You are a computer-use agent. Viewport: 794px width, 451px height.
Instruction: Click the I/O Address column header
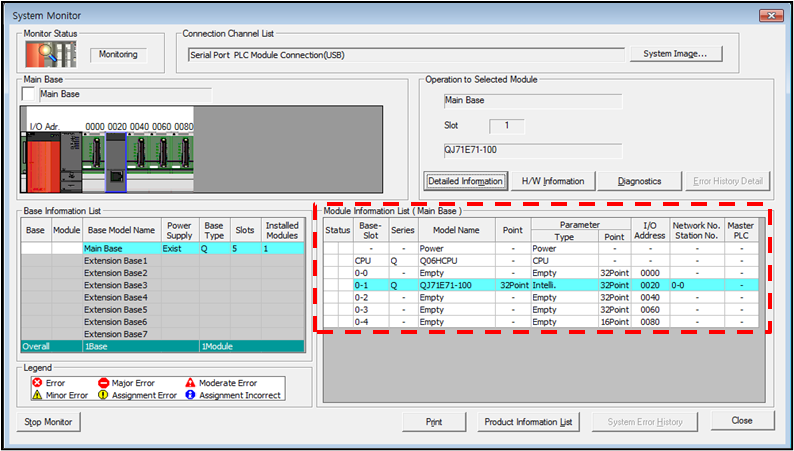[x=650, y=230]
